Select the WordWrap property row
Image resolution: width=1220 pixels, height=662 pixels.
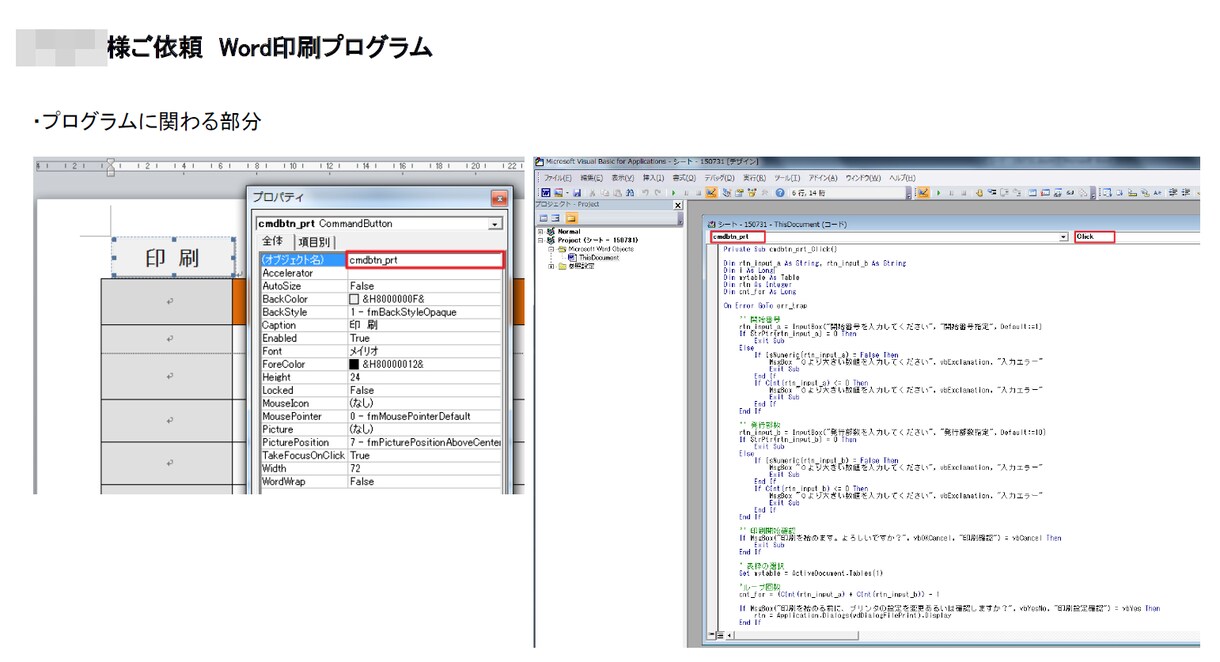click(380, 481)
